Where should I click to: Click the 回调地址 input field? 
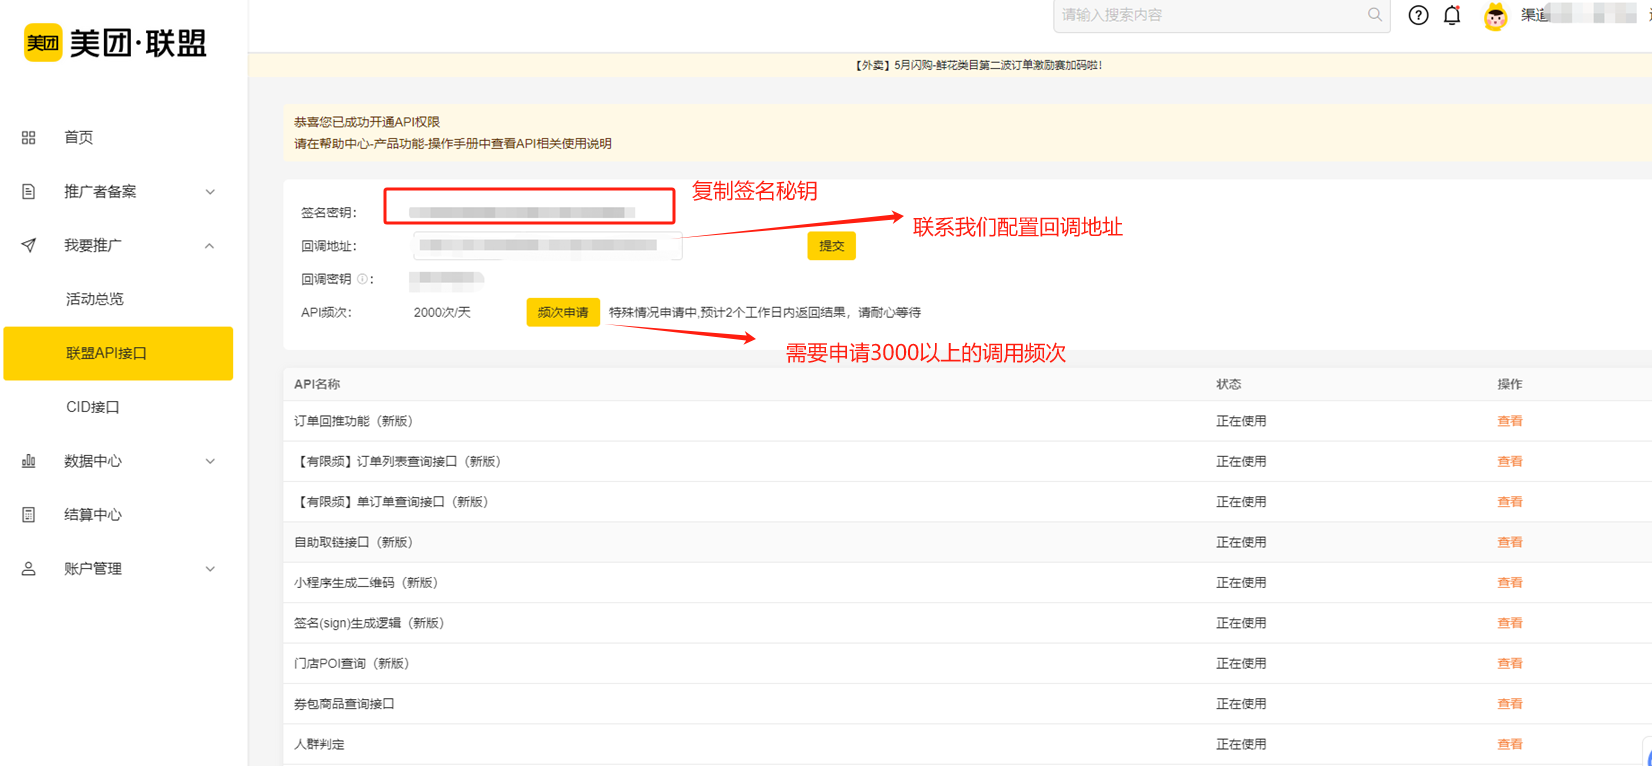click(x=547, y=246)
